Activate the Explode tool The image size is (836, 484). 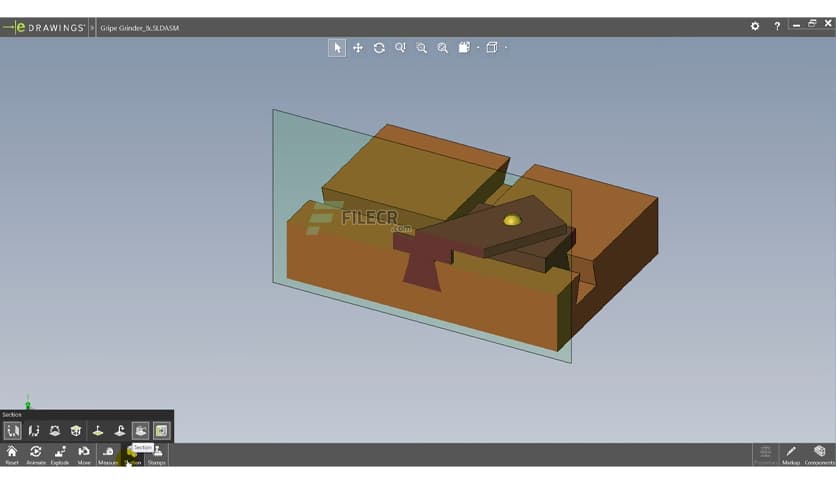(x=60, y=455)
